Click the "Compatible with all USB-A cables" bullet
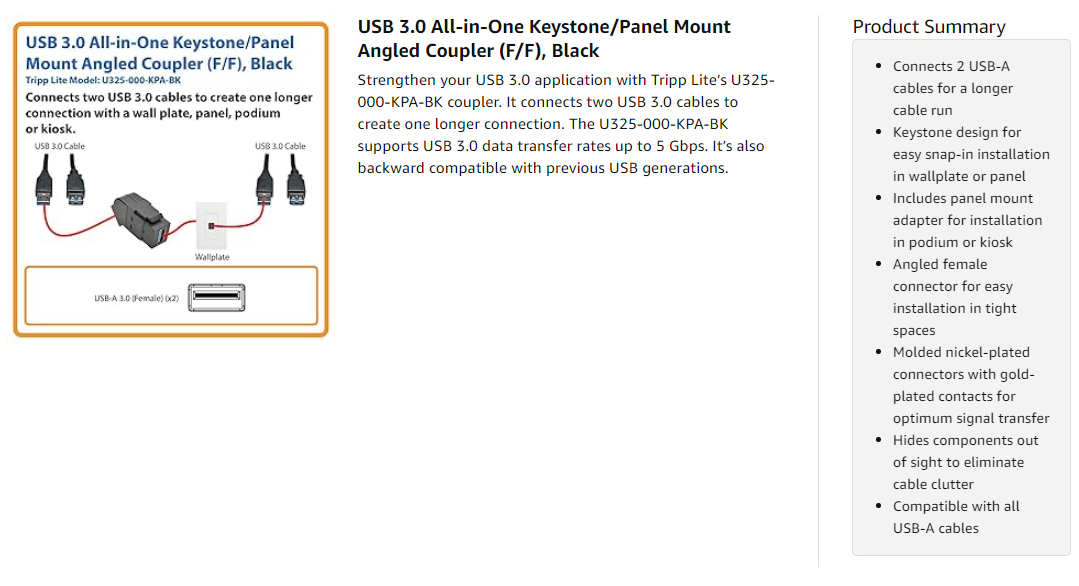Image resolution: width=1079 pixels, height=586 pixels. [955, 517]
